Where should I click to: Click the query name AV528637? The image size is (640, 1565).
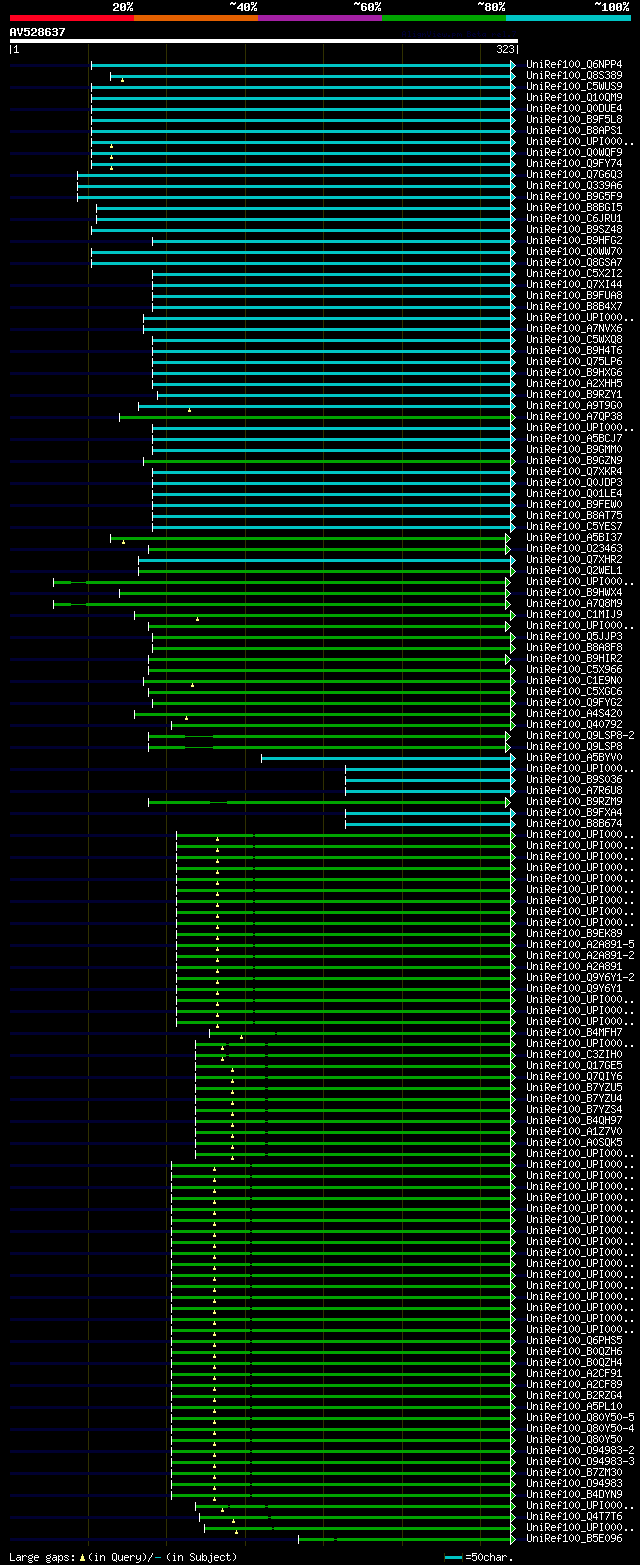point(37,32)
